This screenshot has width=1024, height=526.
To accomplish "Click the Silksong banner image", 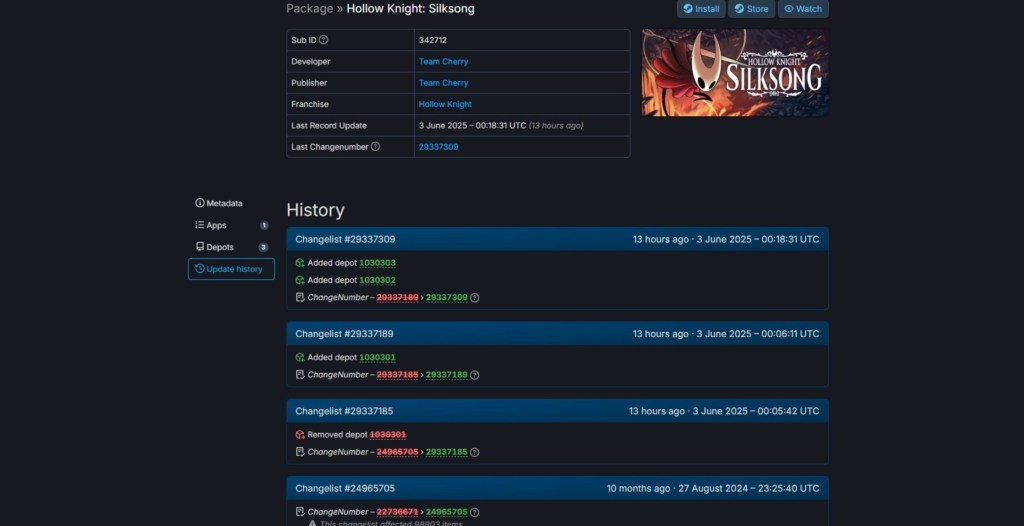I will click(x=735, y=73).
